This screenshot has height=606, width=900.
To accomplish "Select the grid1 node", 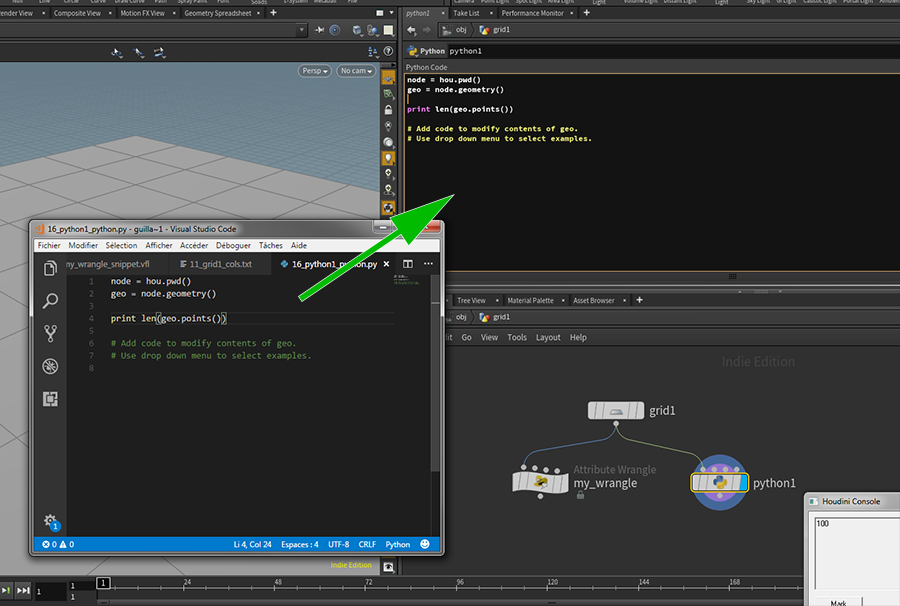I will tap(616, 411).
